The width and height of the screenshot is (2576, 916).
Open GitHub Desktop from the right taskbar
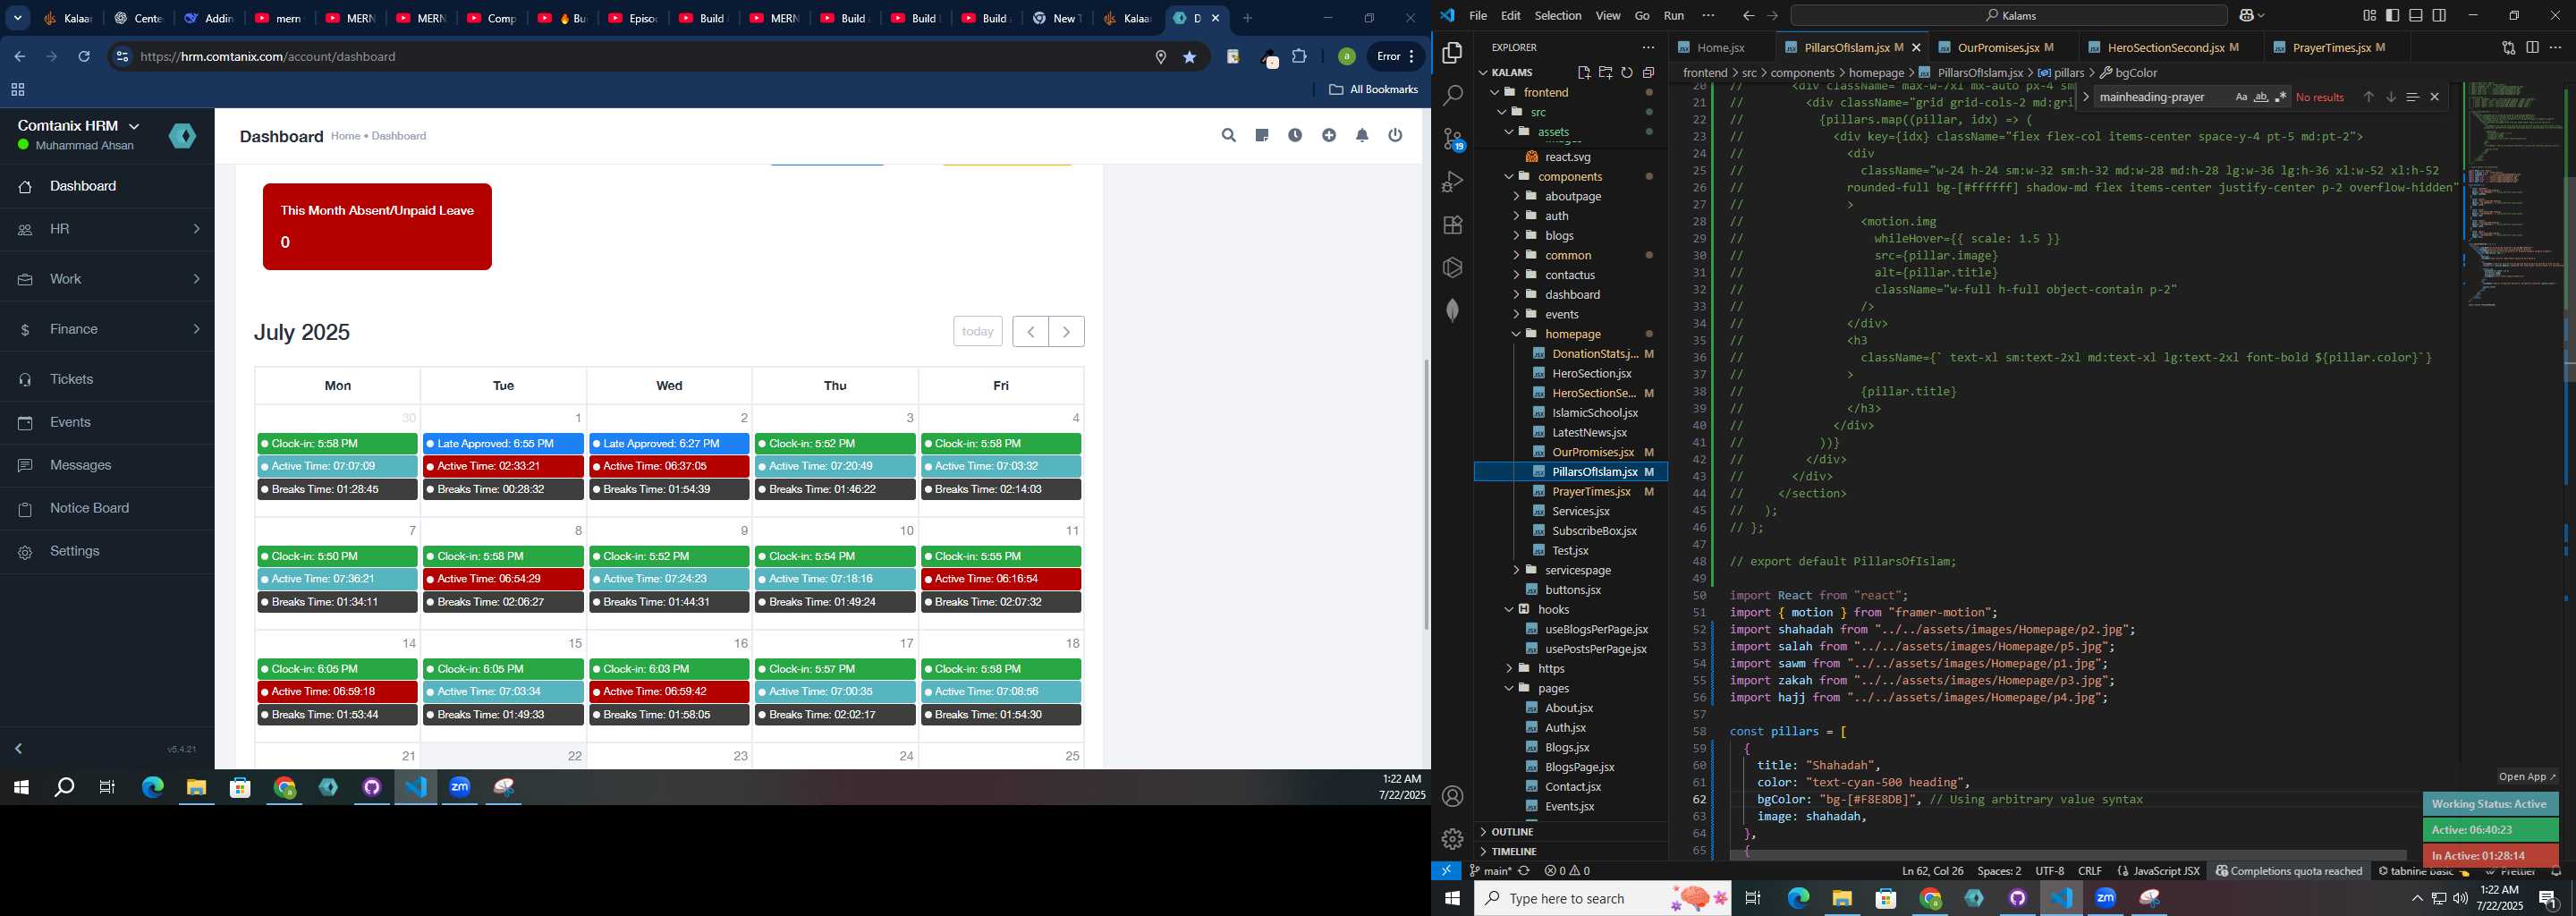click(2018, 898)
